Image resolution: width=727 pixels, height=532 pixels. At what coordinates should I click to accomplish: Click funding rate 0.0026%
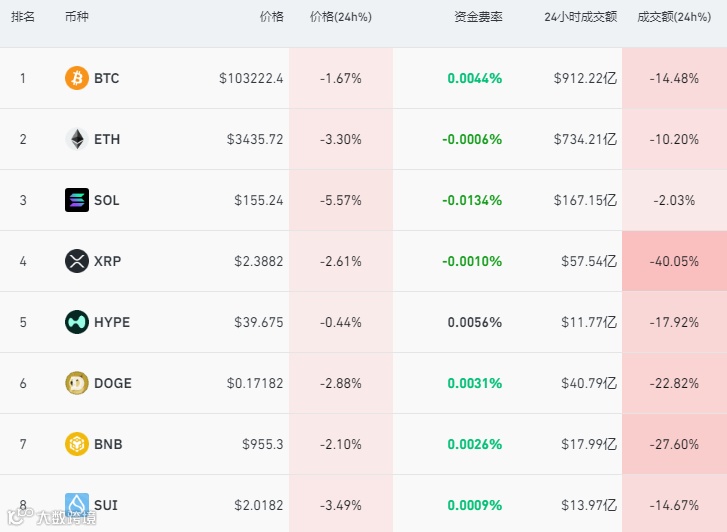pyautogui.click(x=475, y=444)
